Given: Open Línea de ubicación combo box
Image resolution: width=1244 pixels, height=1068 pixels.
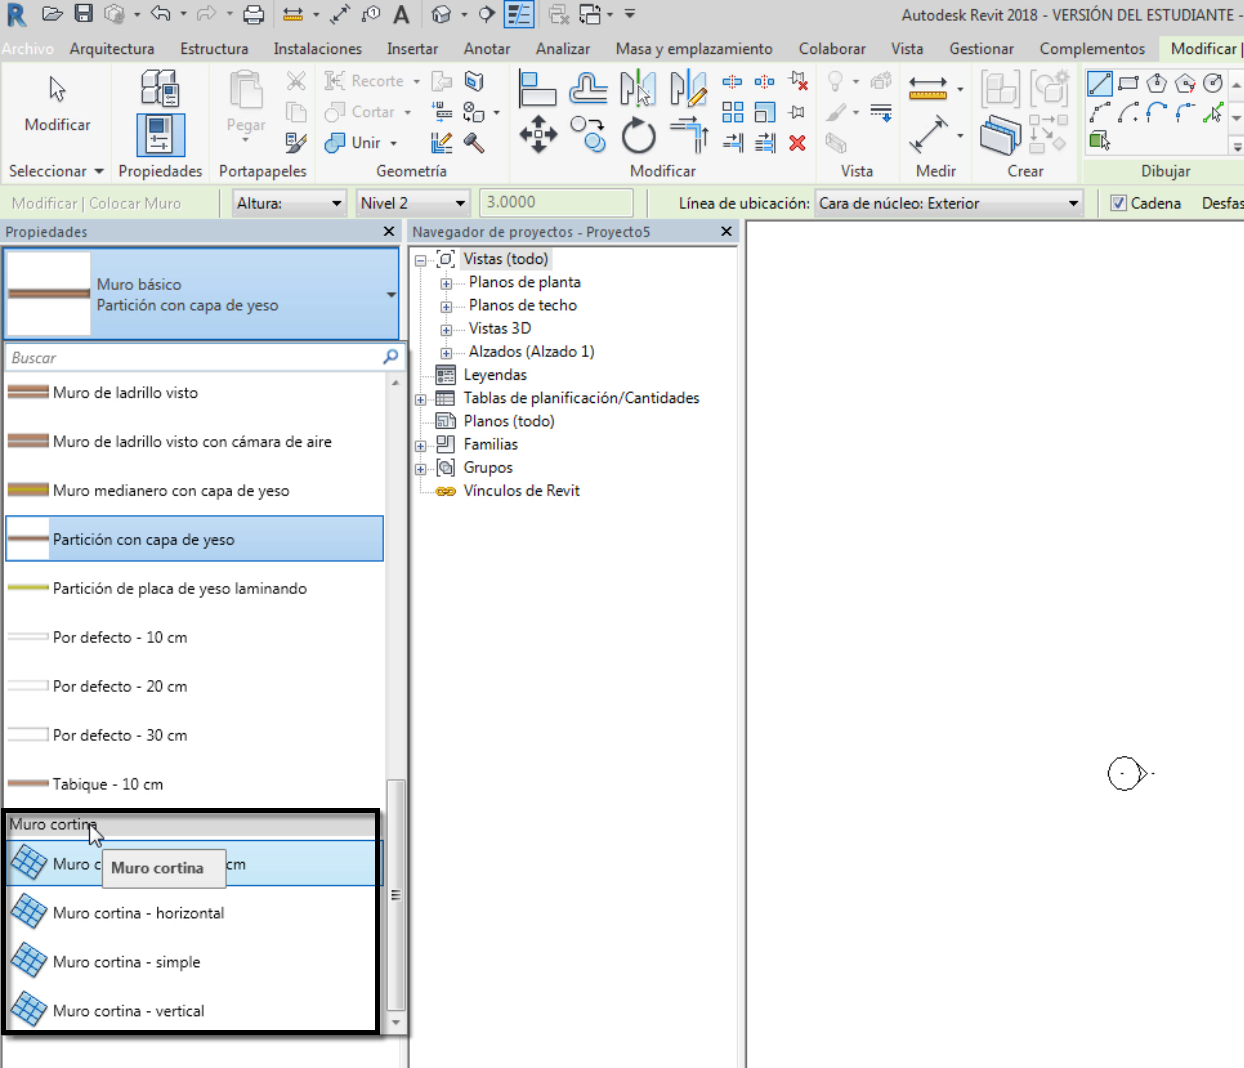Looking at the screenshot, I should (x=948, y=203).
